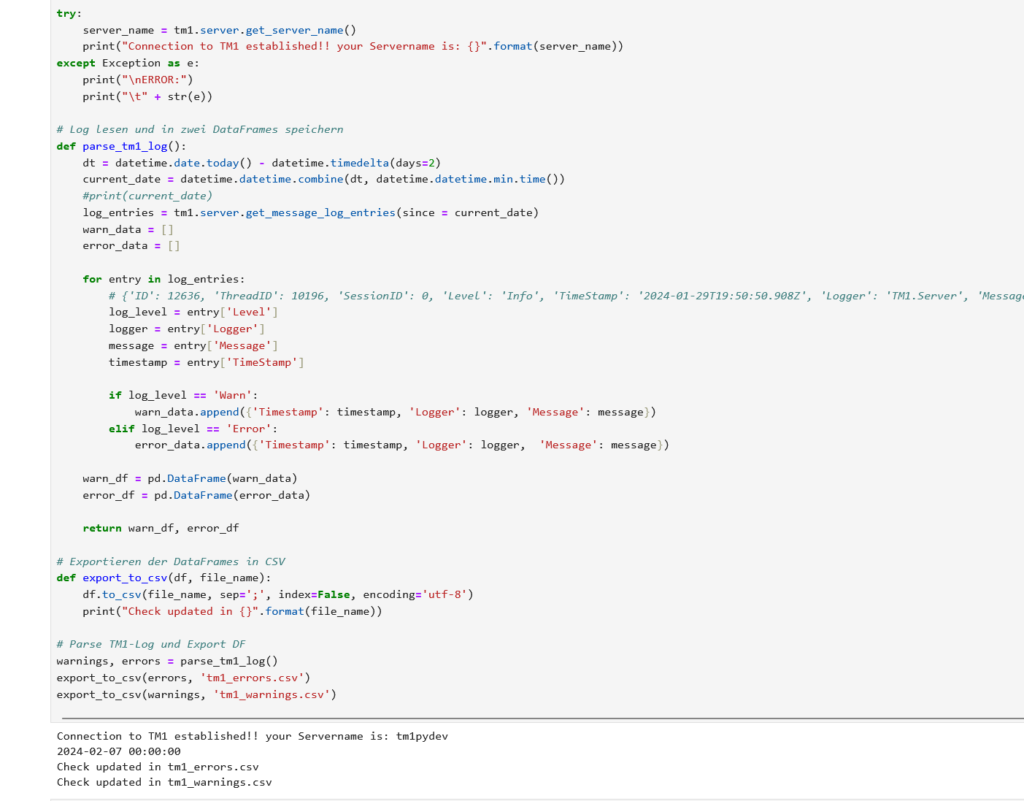
Task: Click the commented-out print(current_date) line
Action: coord(147,196)
